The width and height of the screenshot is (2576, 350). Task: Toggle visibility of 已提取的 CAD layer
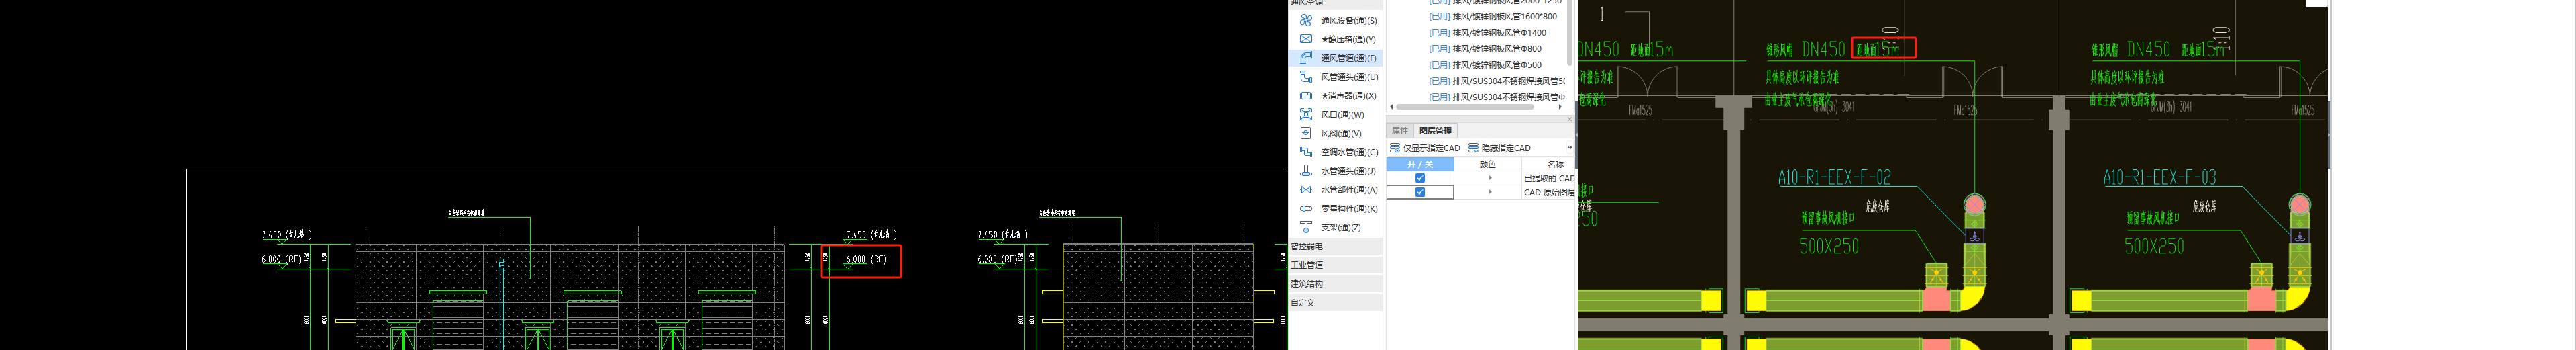[x=1420, y=178]
